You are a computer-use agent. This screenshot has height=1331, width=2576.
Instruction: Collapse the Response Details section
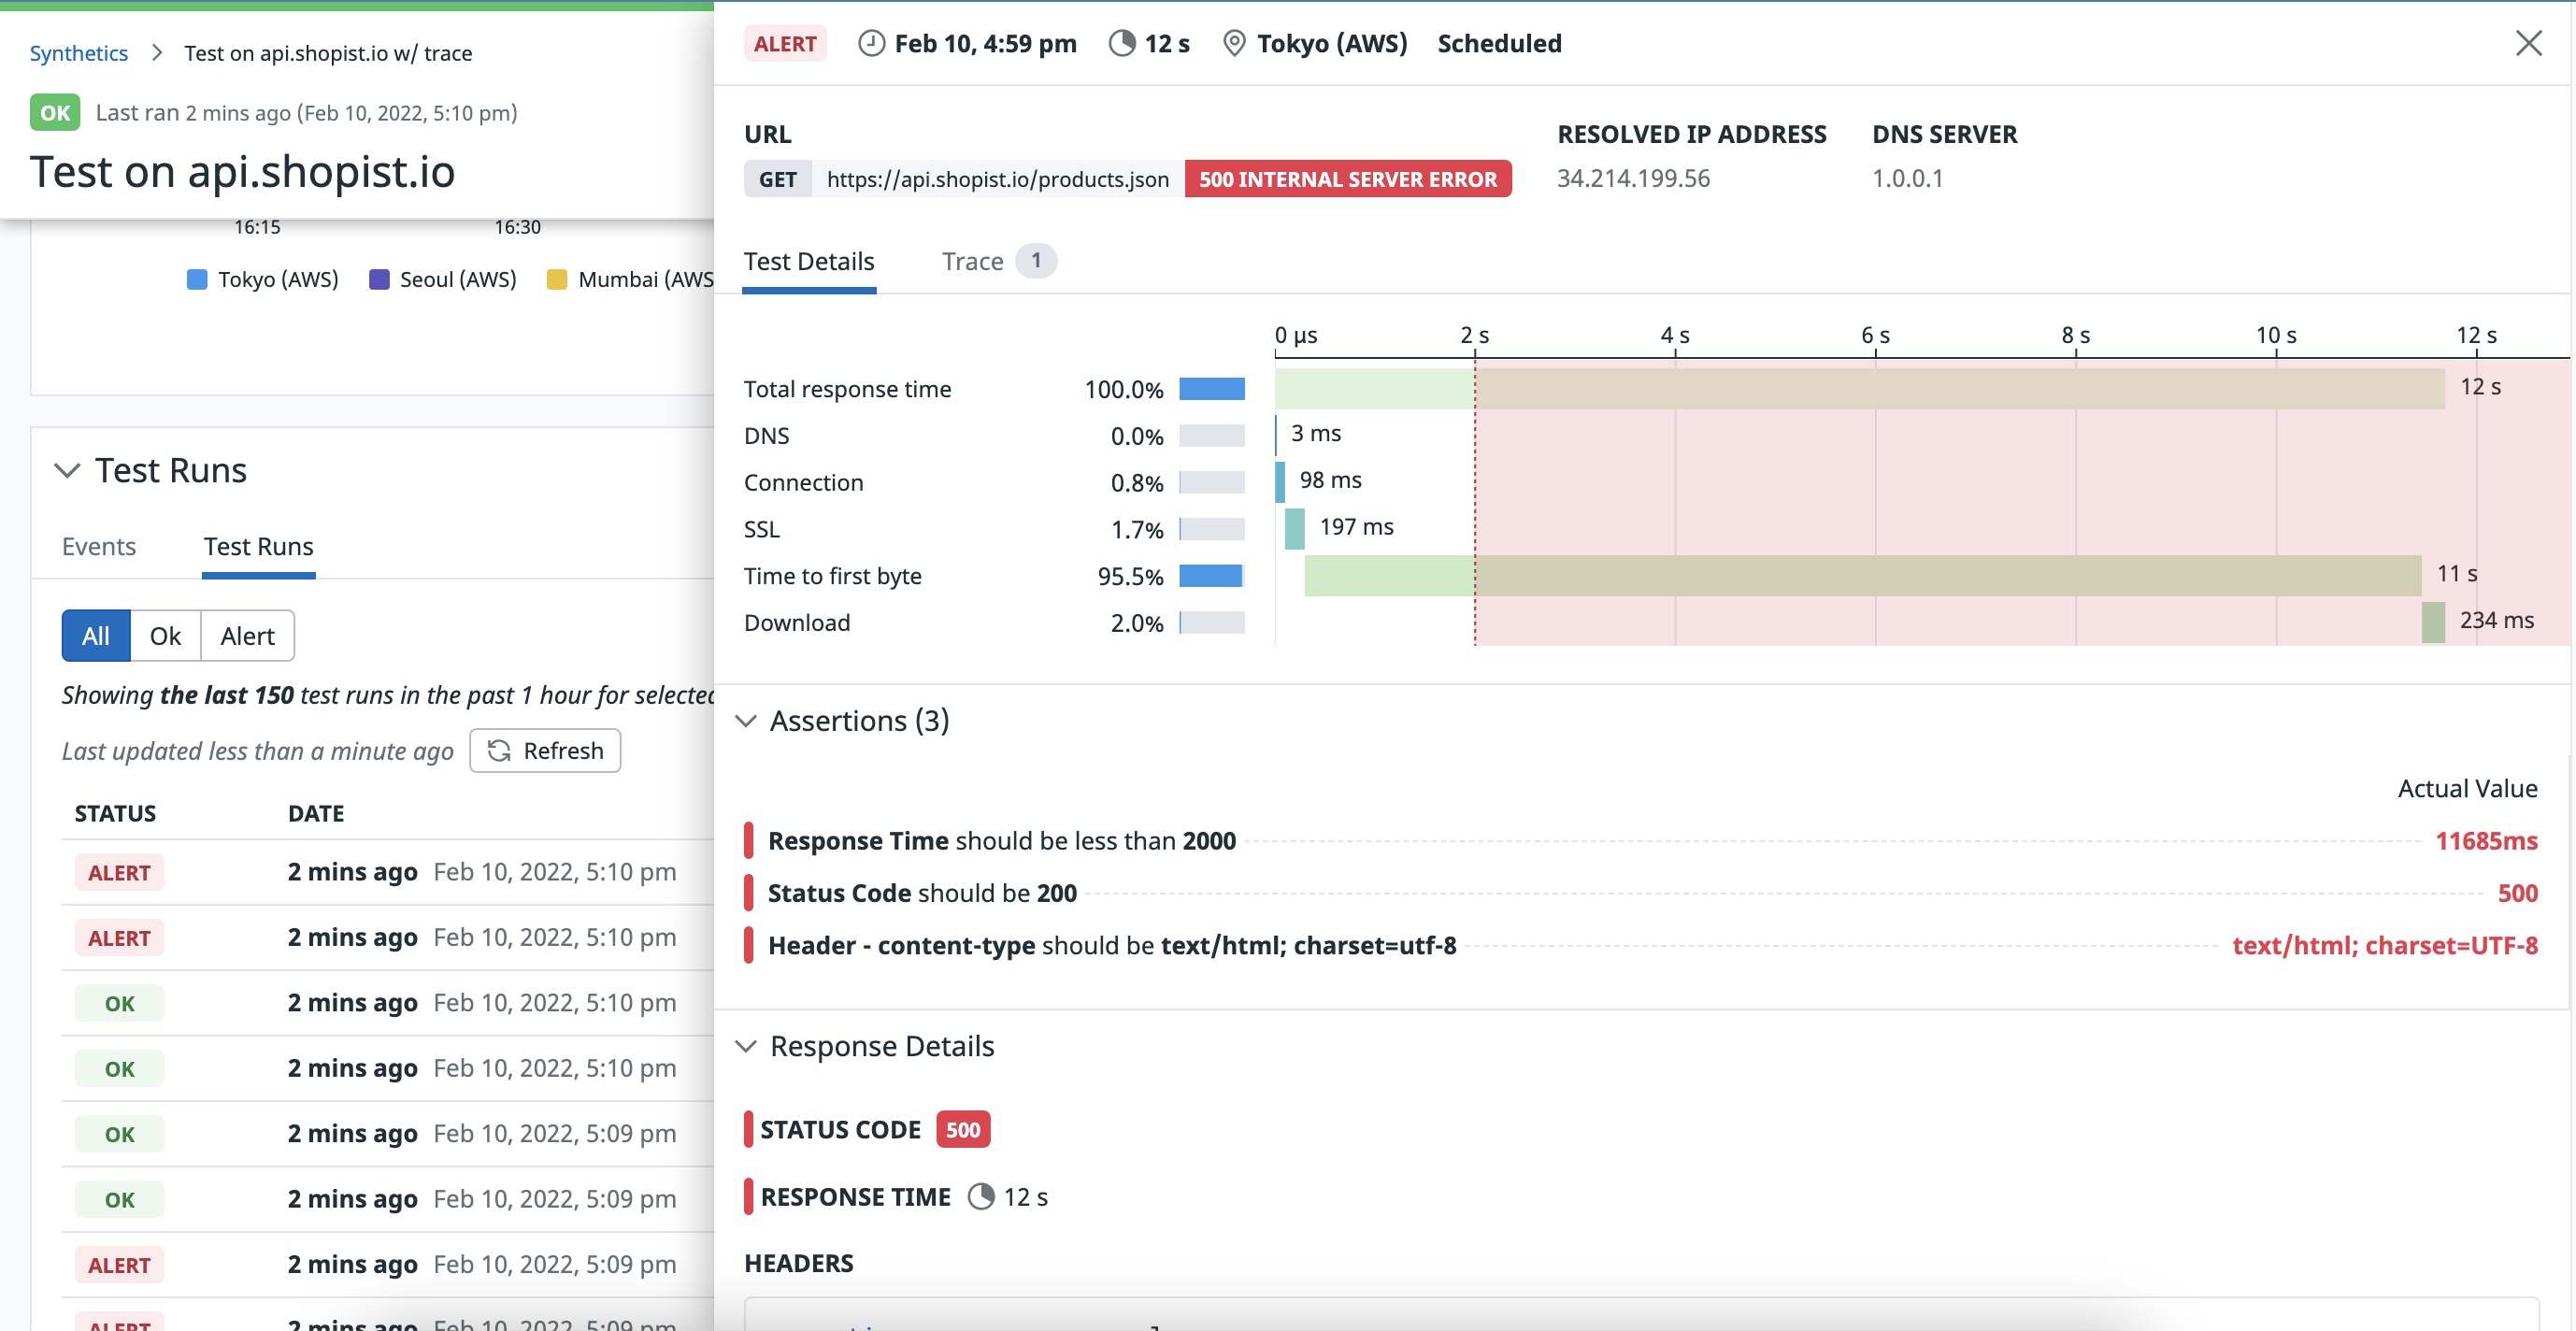pyautogui.click(x=746, y=1046)
